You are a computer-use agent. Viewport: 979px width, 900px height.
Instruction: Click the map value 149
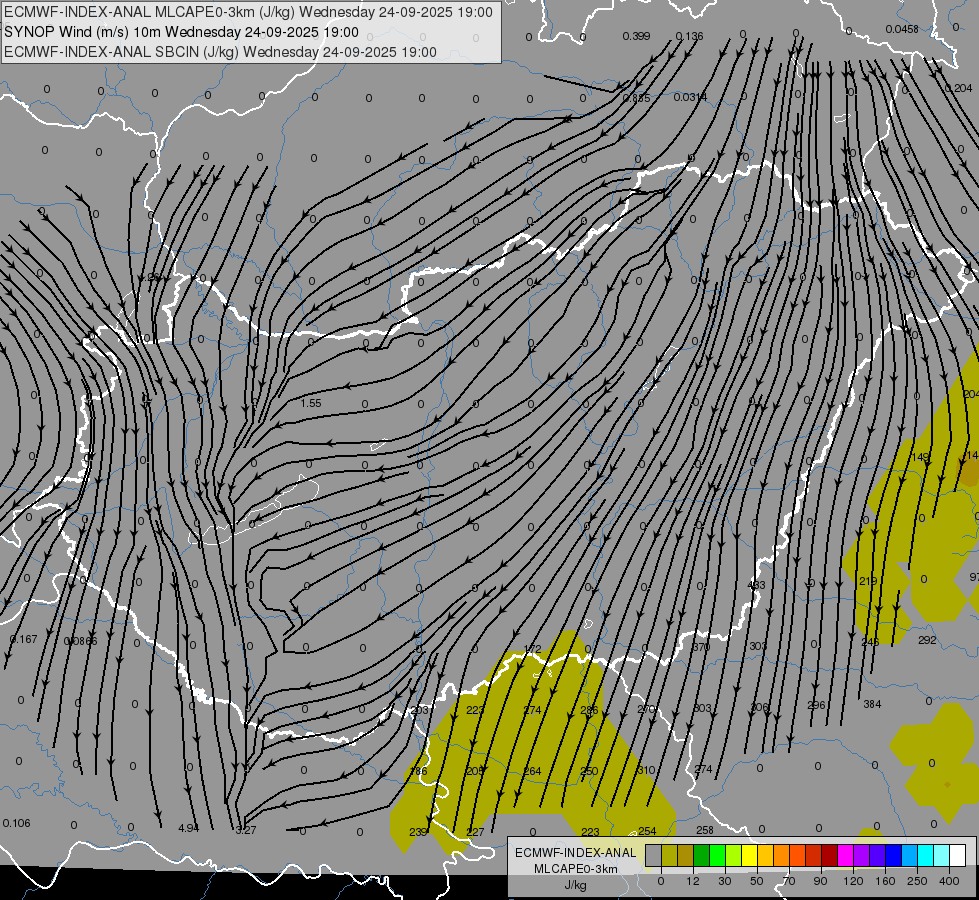click(921, 457)
